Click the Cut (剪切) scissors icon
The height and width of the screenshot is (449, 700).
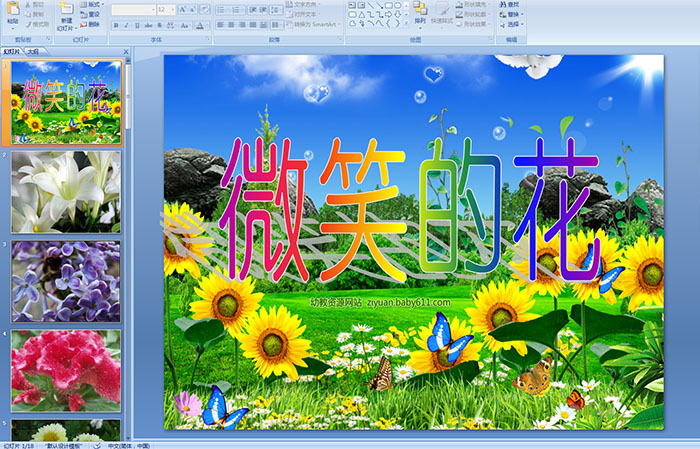point(28,4)
